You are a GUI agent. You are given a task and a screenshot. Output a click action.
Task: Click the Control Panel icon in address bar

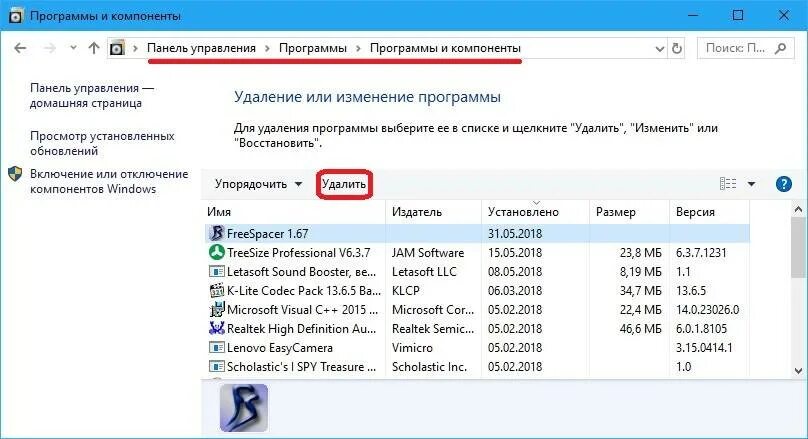click(117, 48)
